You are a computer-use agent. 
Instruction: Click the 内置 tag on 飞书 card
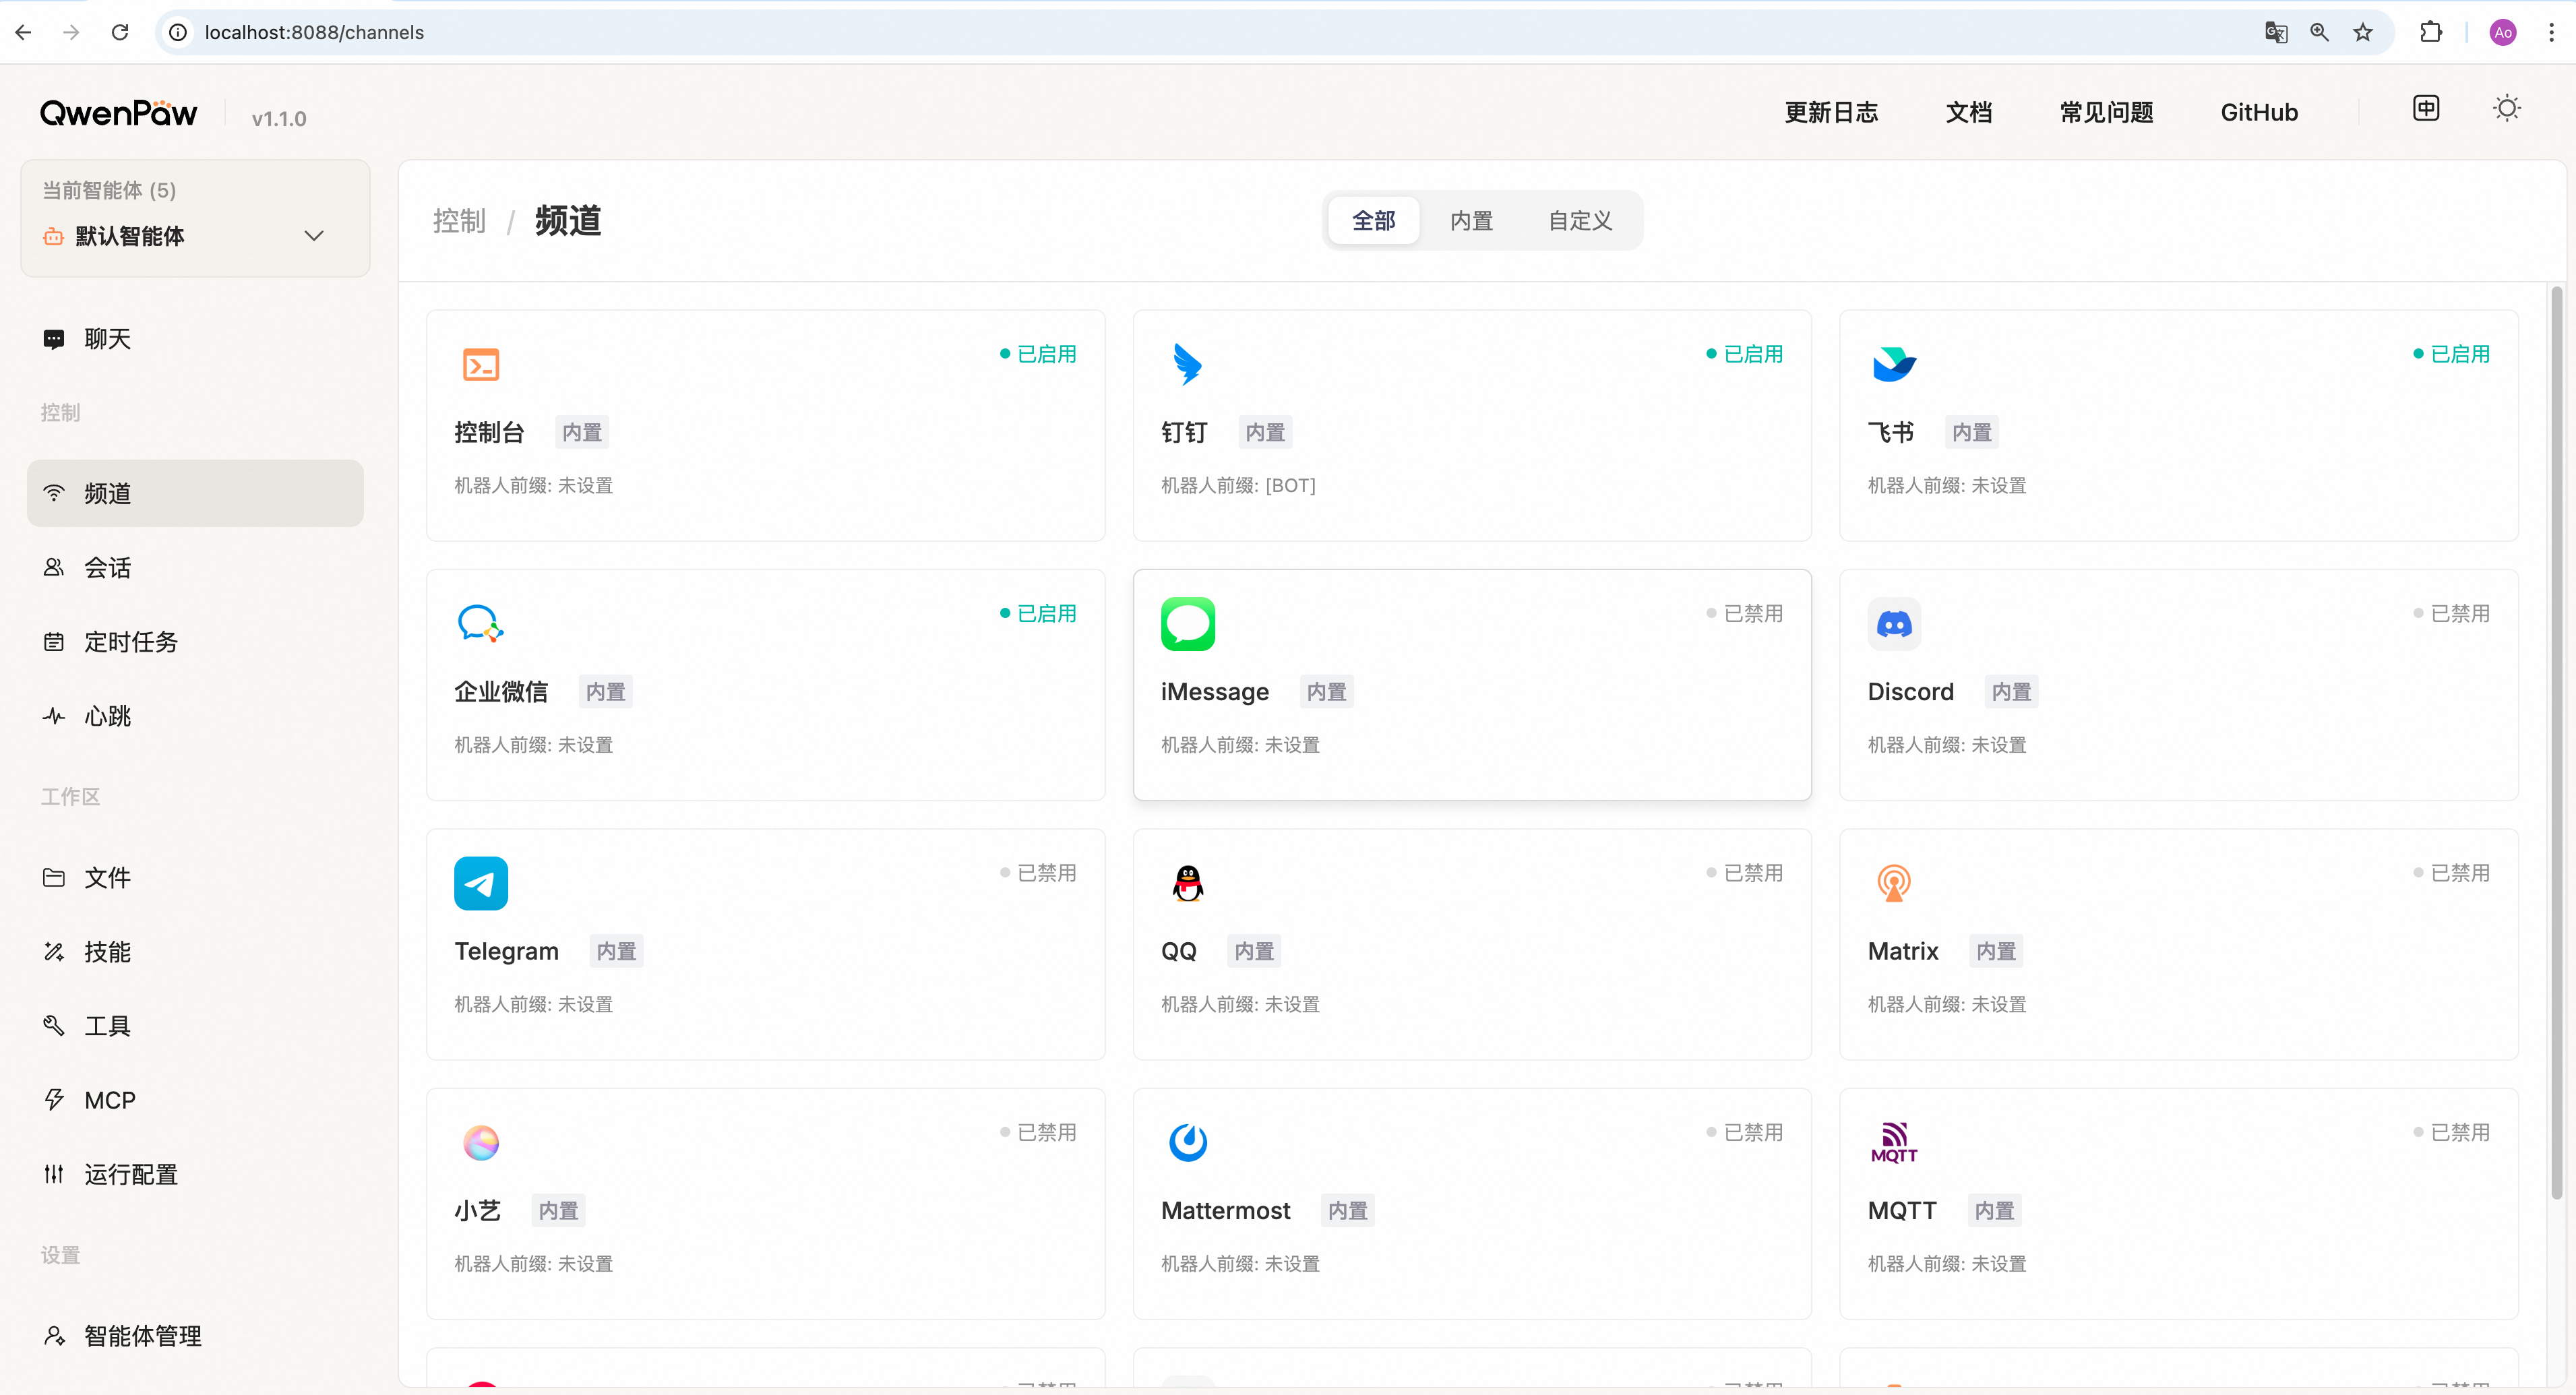point(1972,432)
